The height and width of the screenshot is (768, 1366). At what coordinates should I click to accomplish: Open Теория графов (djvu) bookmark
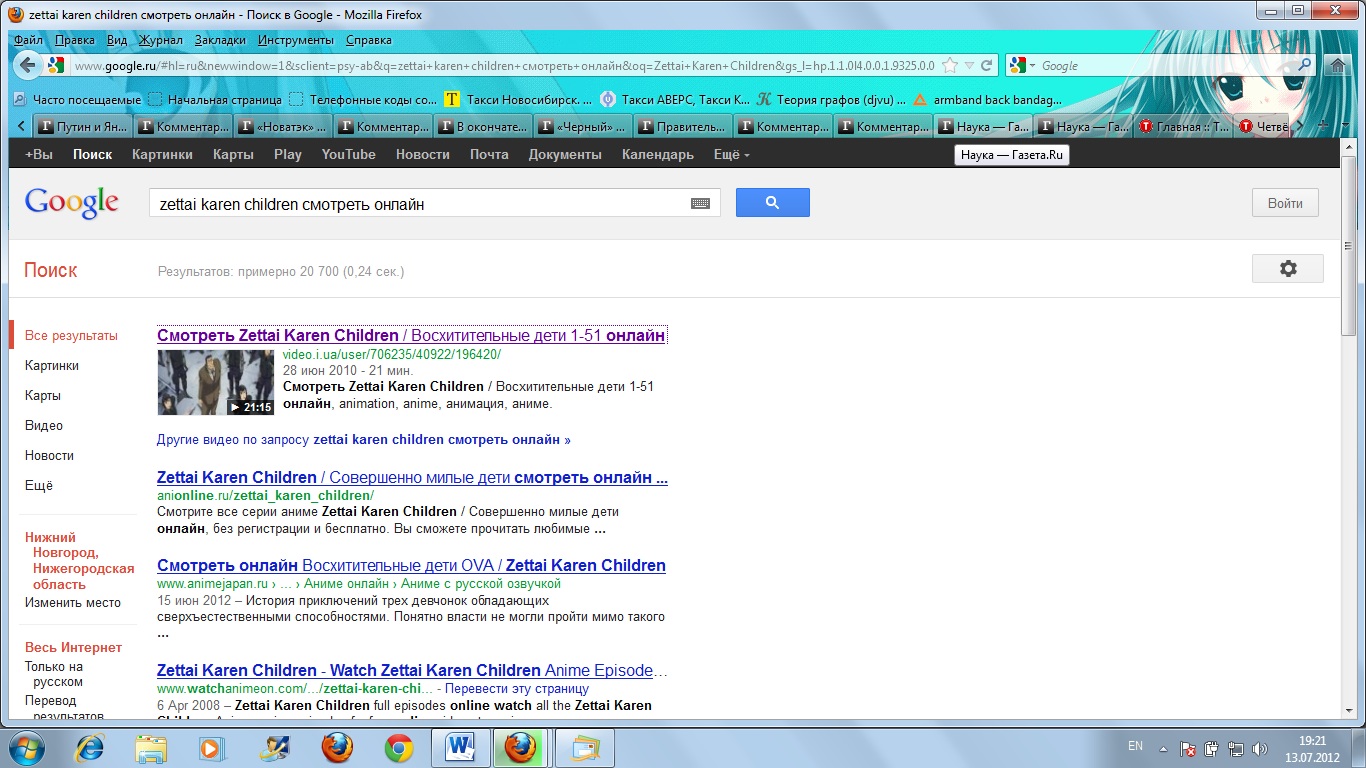pyautogui.click(x=831, y=100)
